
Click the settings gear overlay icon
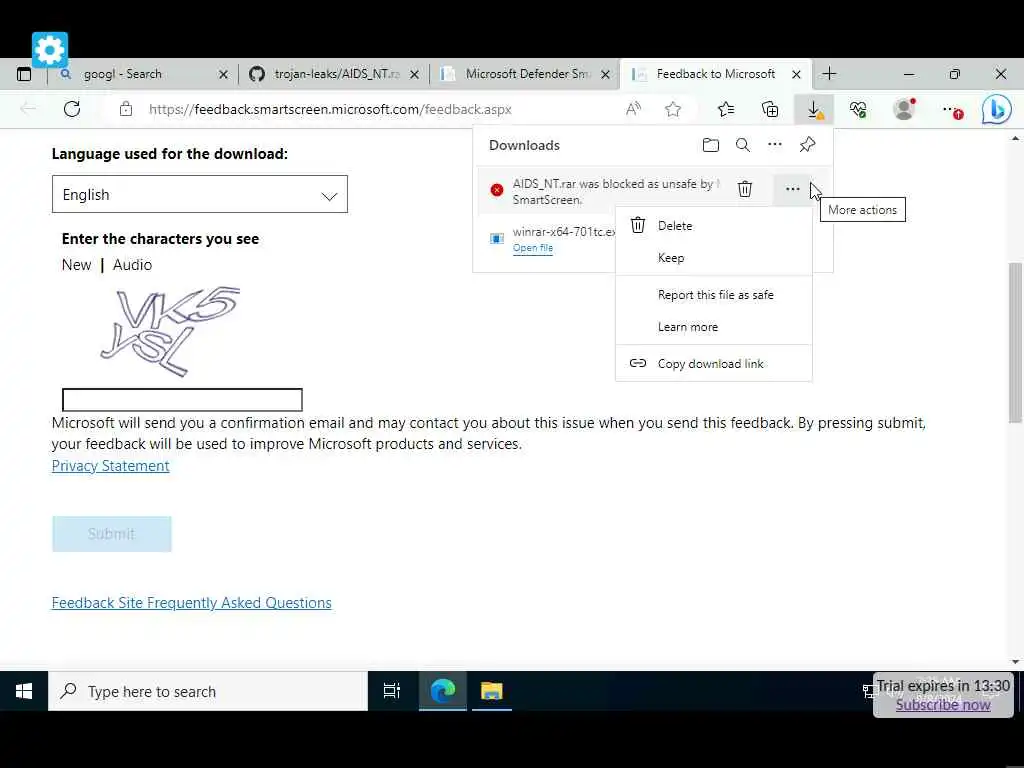coord(50,50)
